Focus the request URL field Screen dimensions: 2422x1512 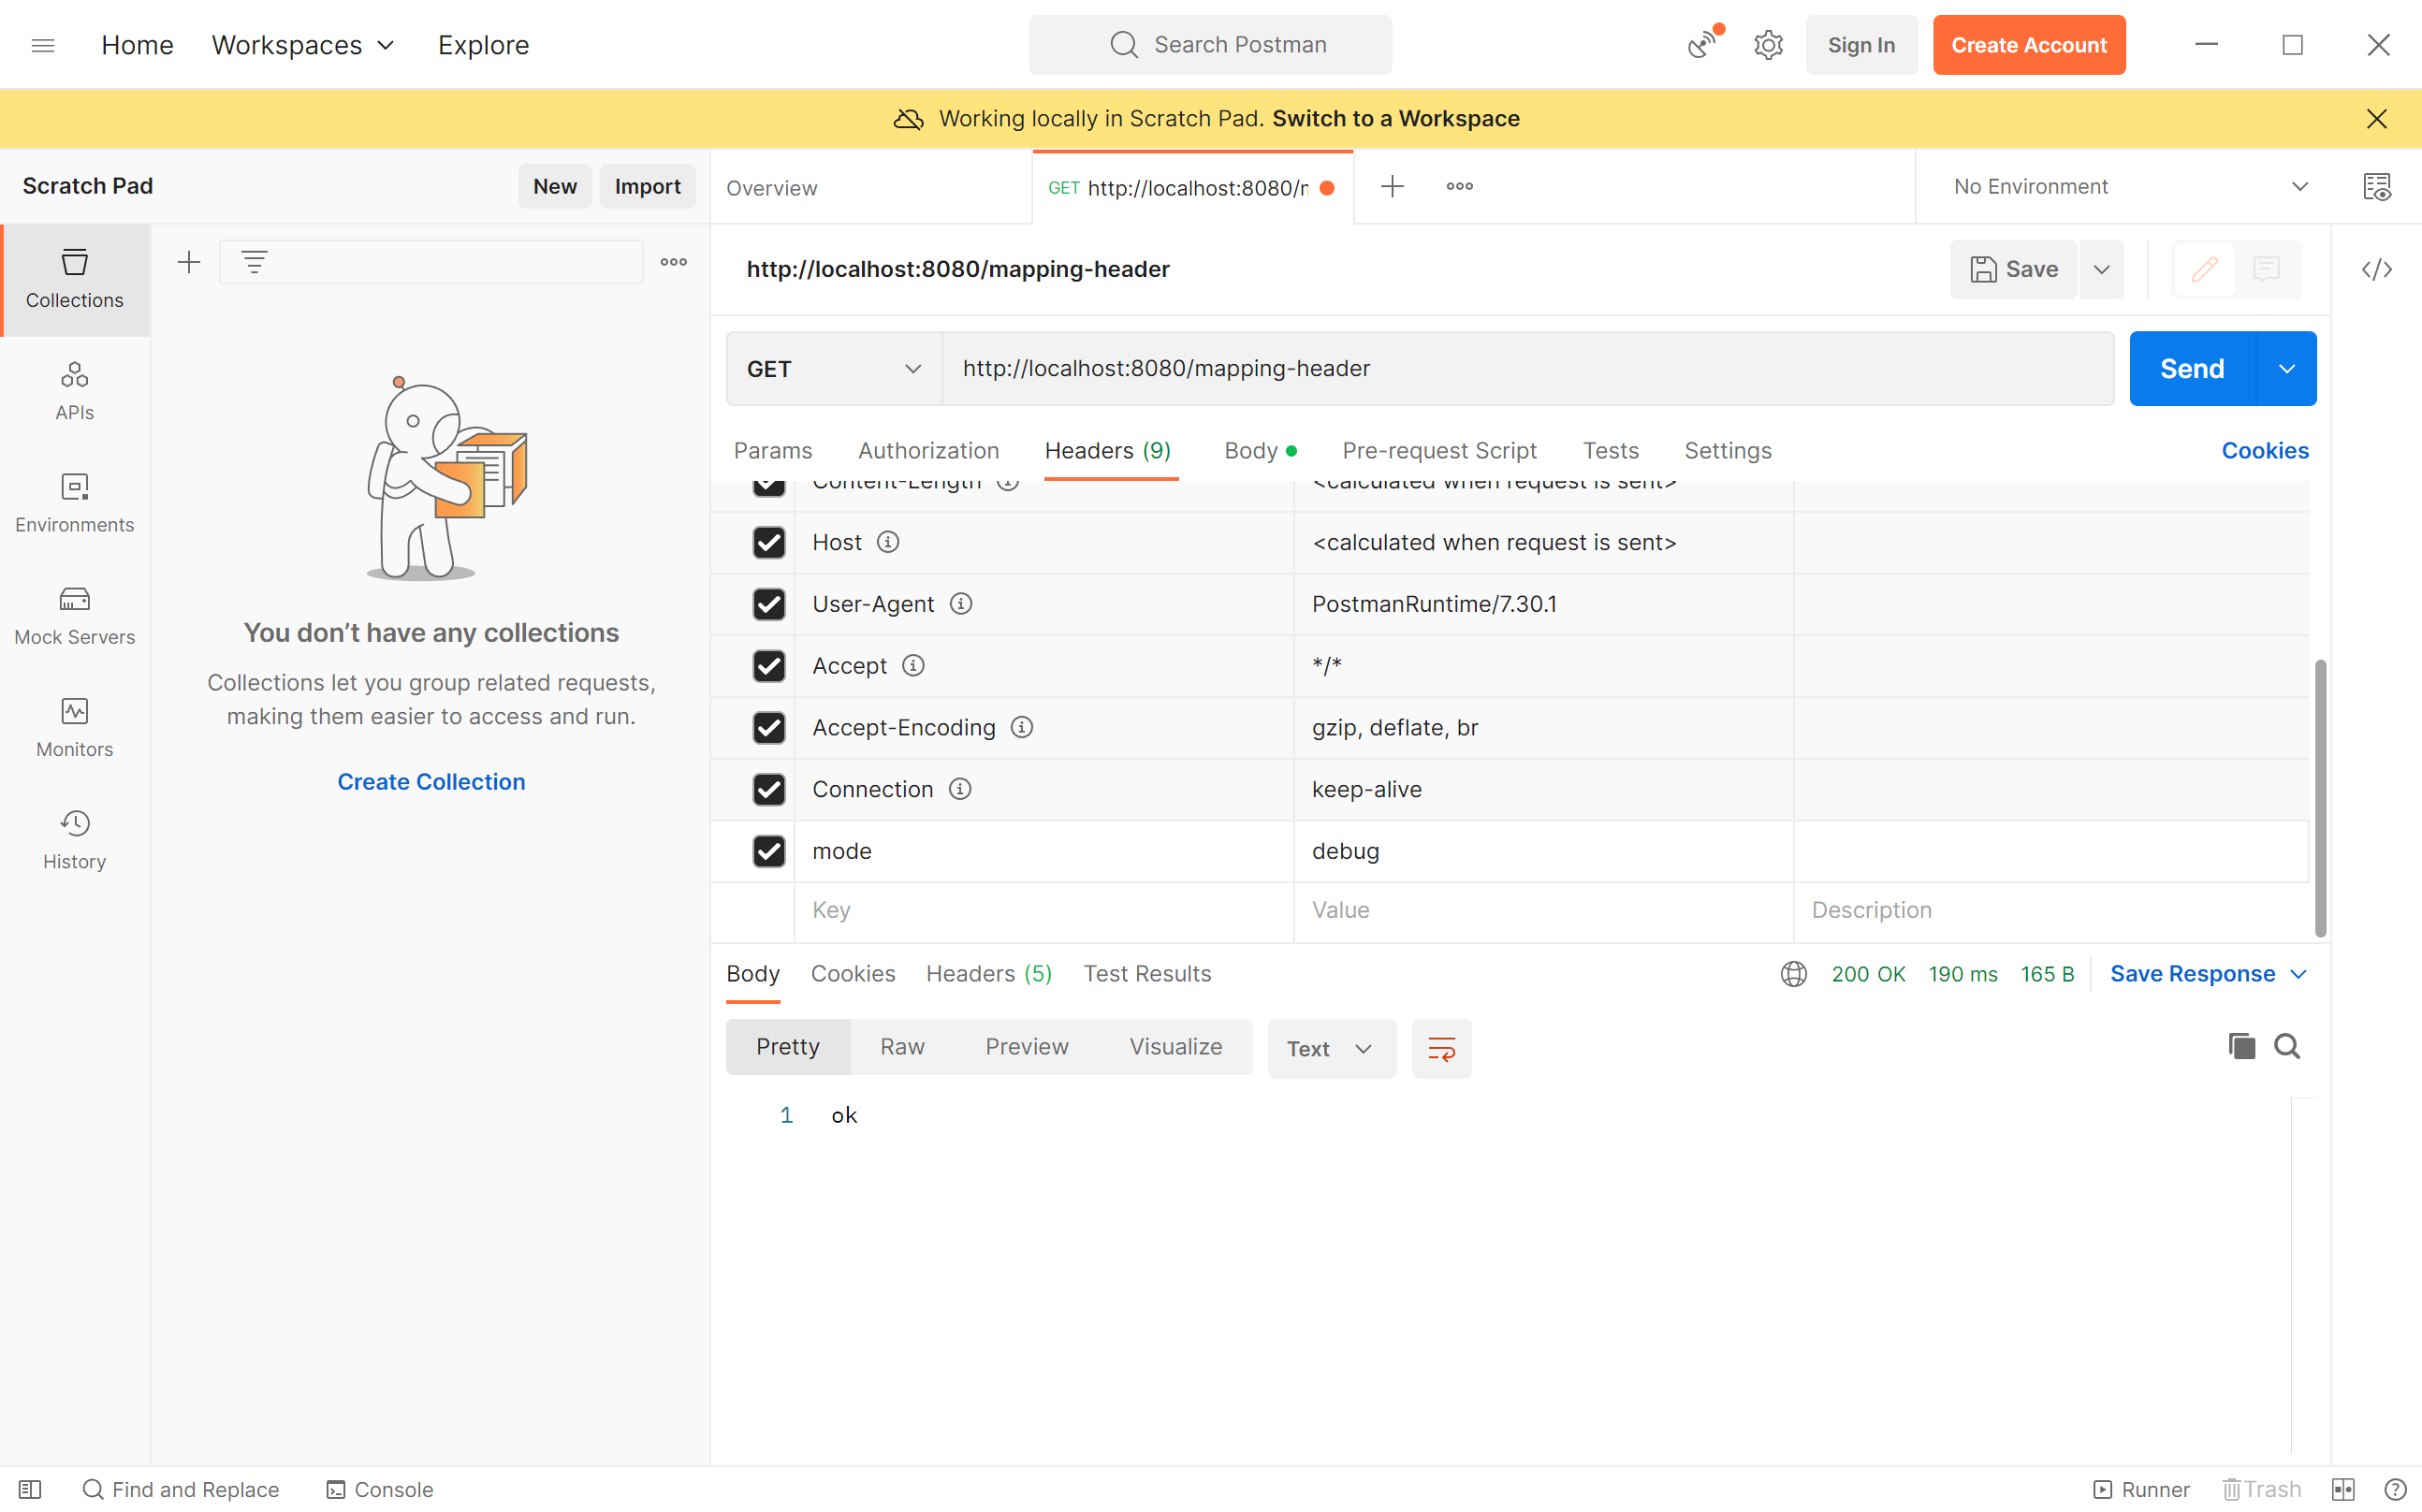(x=1527, y=369)
